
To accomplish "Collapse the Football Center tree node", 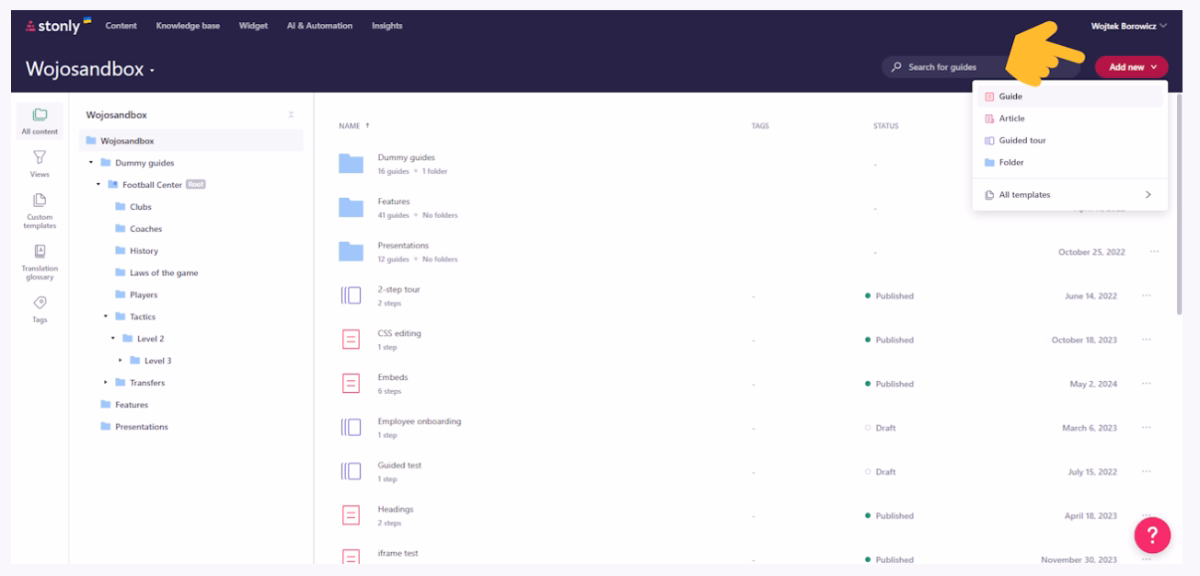I will tap(98, 185).
